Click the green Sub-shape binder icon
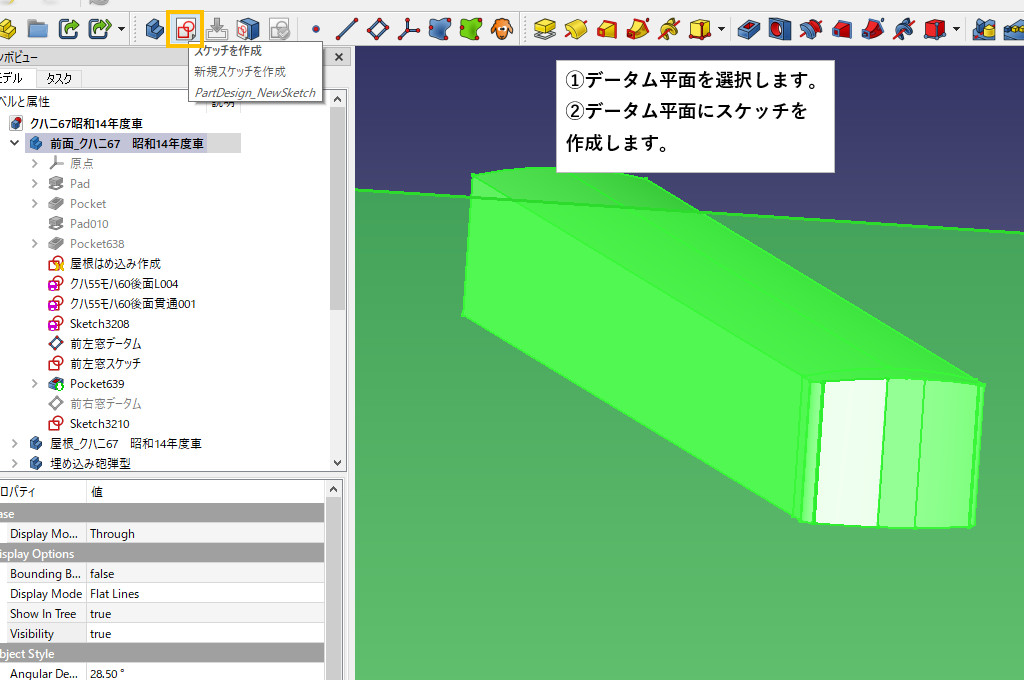 (x=471, y=29)
